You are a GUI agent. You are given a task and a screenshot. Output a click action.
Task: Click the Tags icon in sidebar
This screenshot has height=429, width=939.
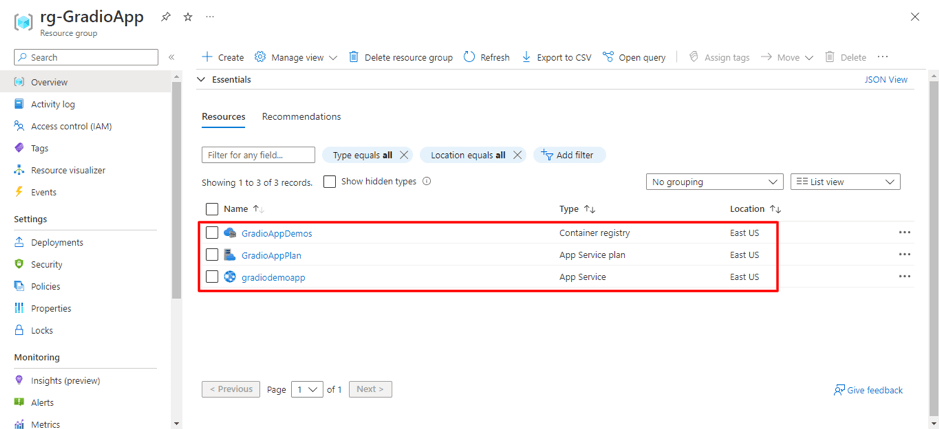pyautogui.click(x=19, y=148)
